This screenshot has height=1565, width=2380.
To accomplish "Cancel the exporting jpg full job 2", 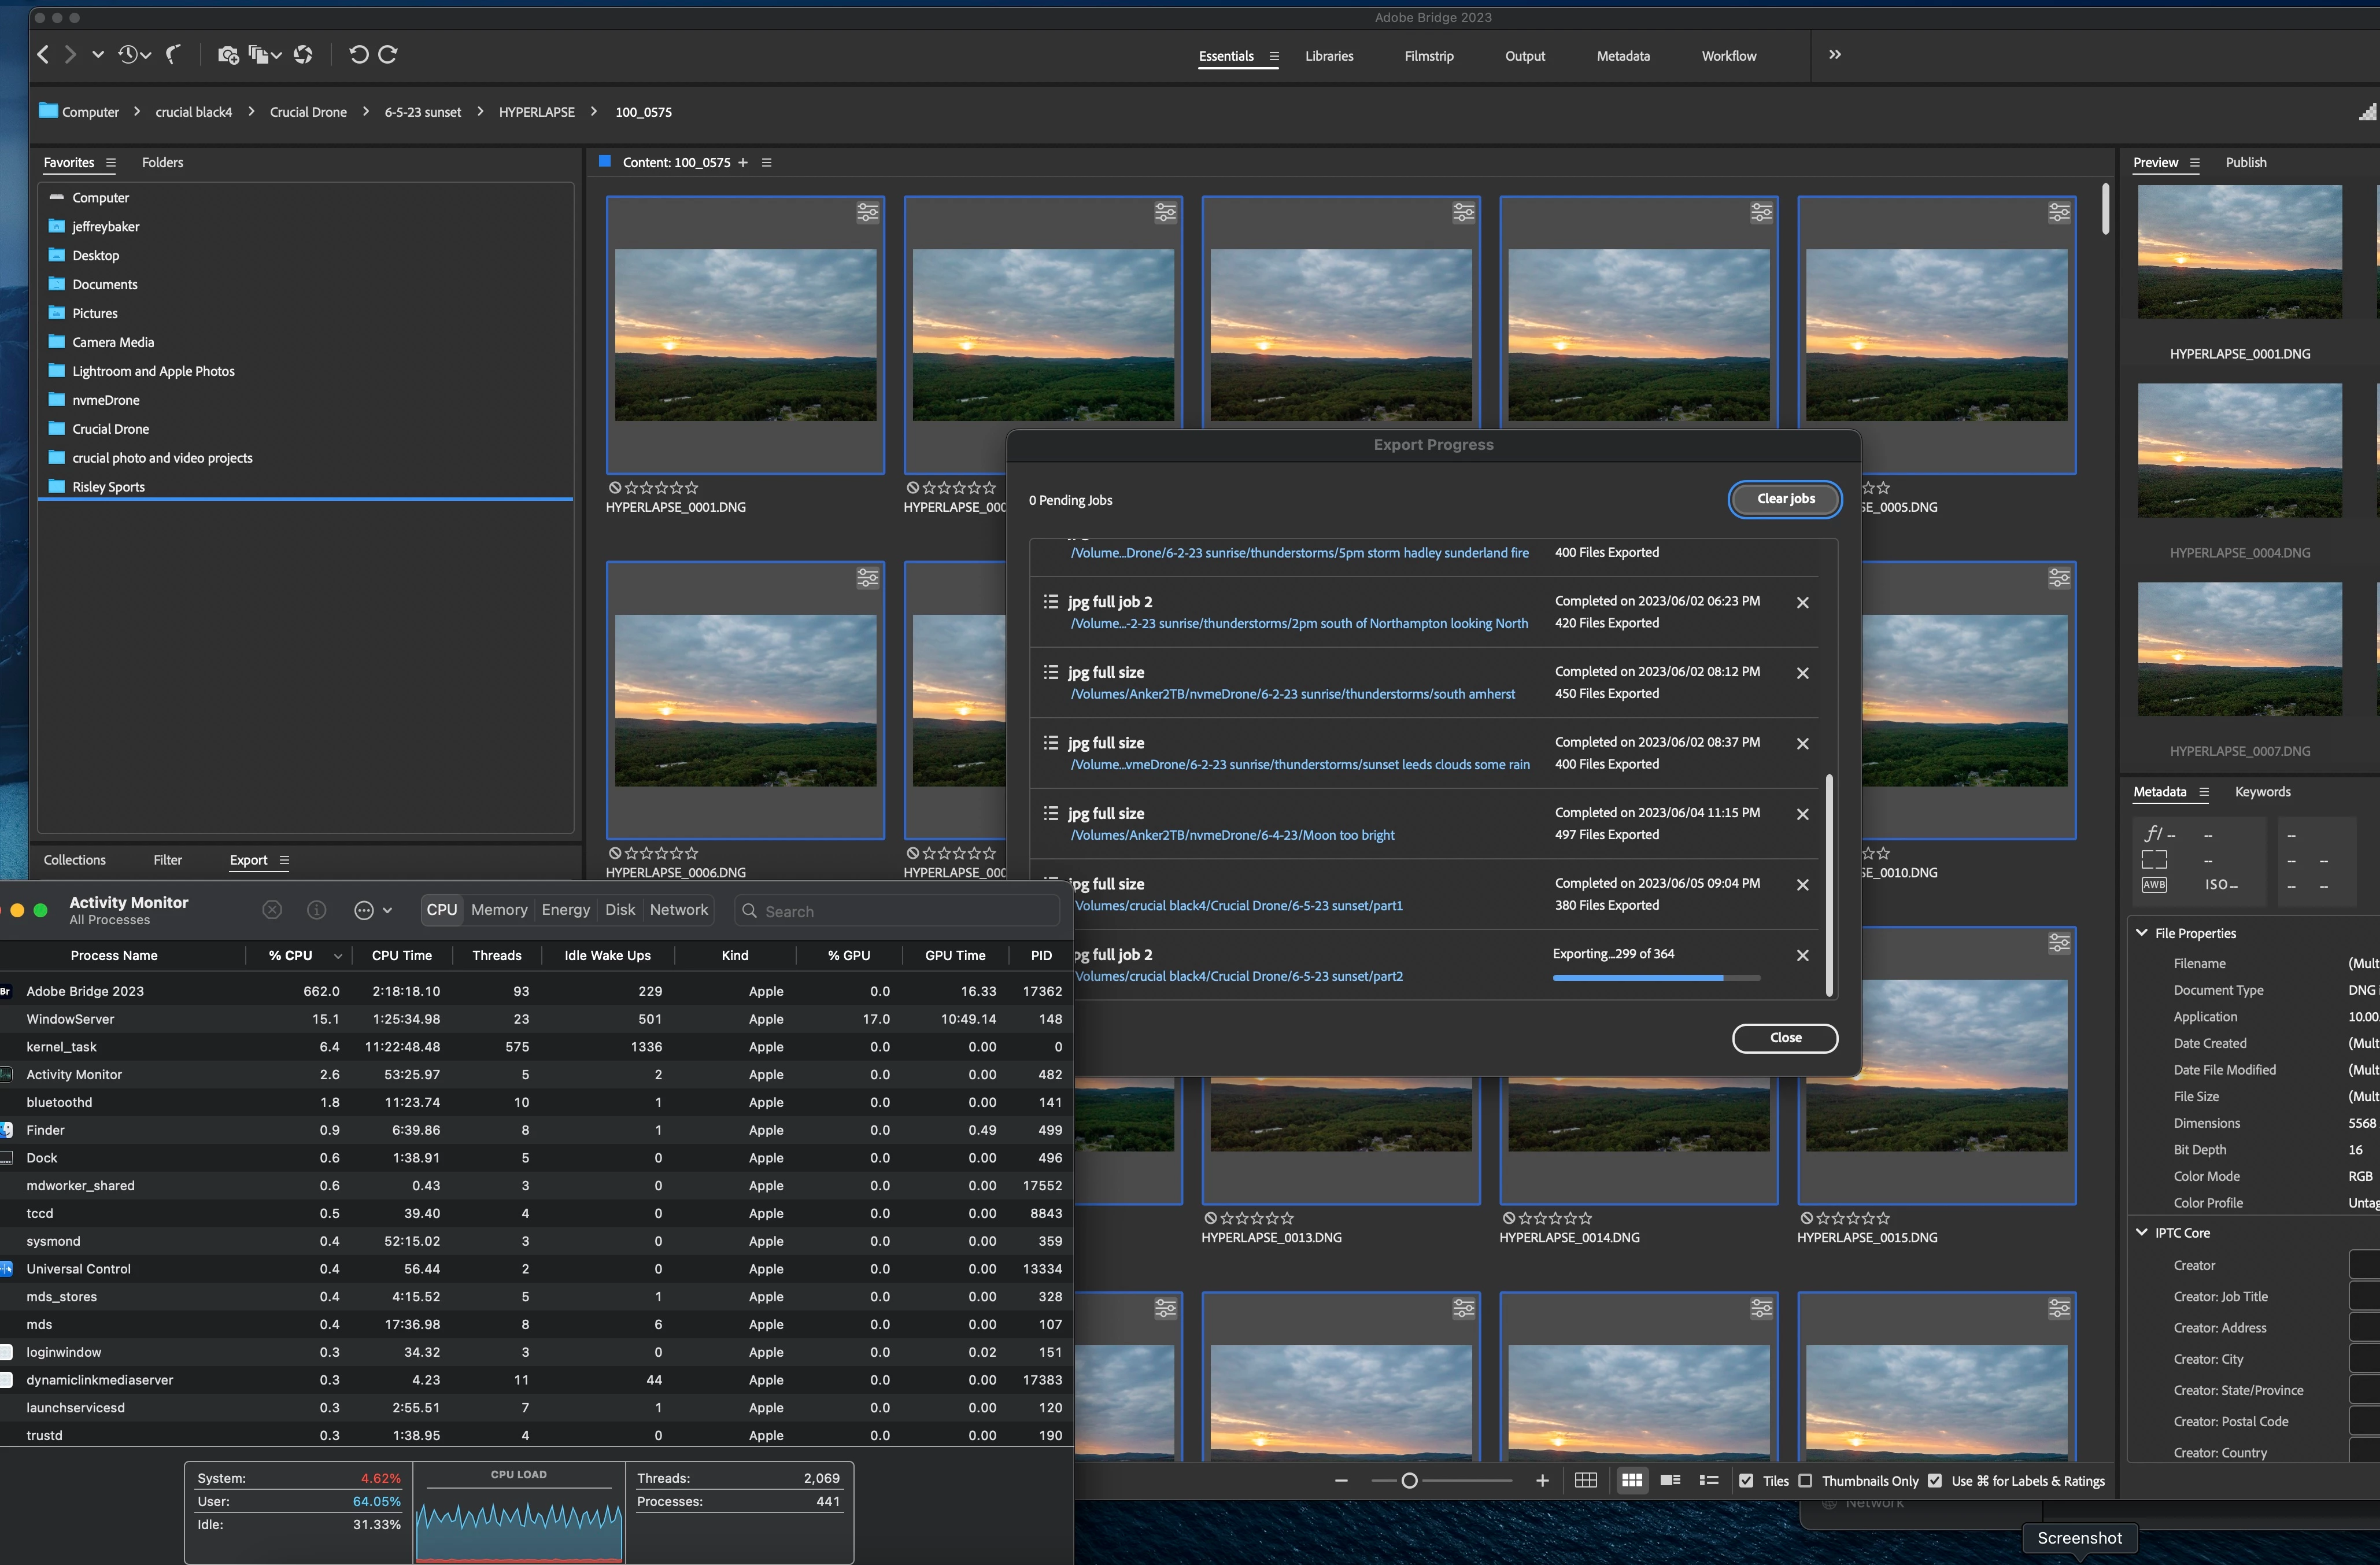I will (x=1802, y=955).
